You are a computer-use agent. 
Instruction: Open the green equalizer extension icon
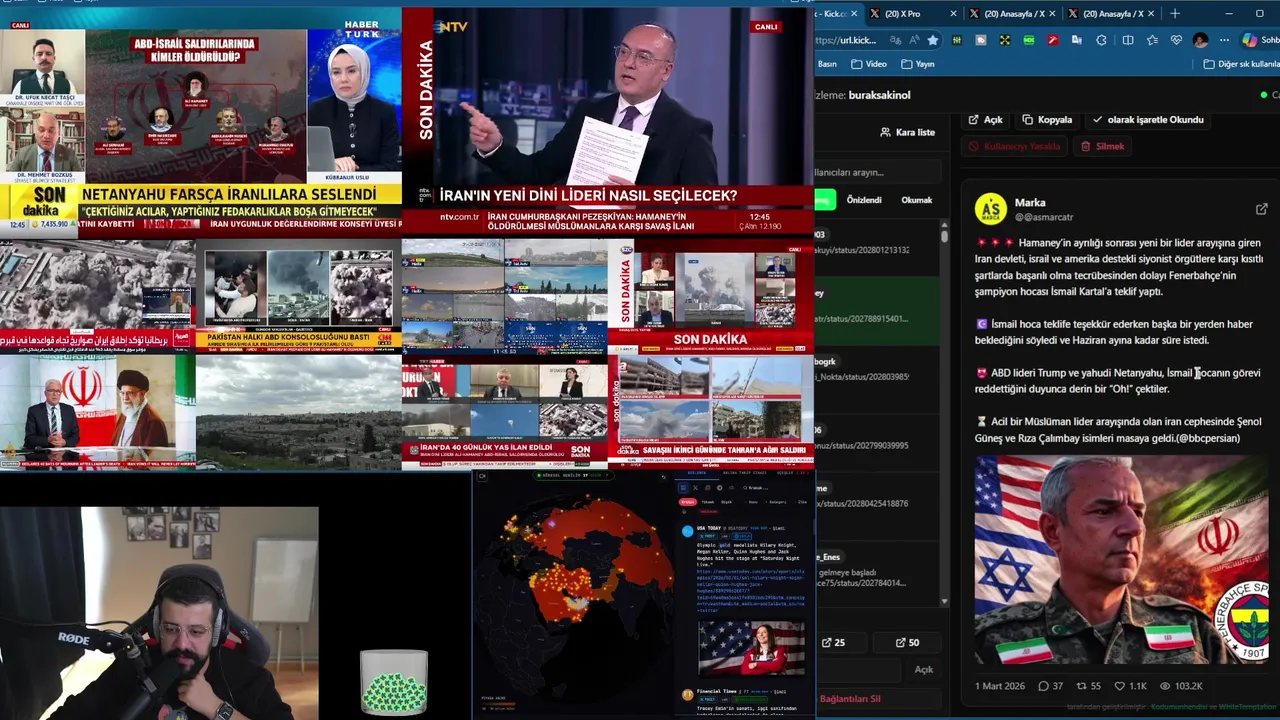[x=957, y=40]
